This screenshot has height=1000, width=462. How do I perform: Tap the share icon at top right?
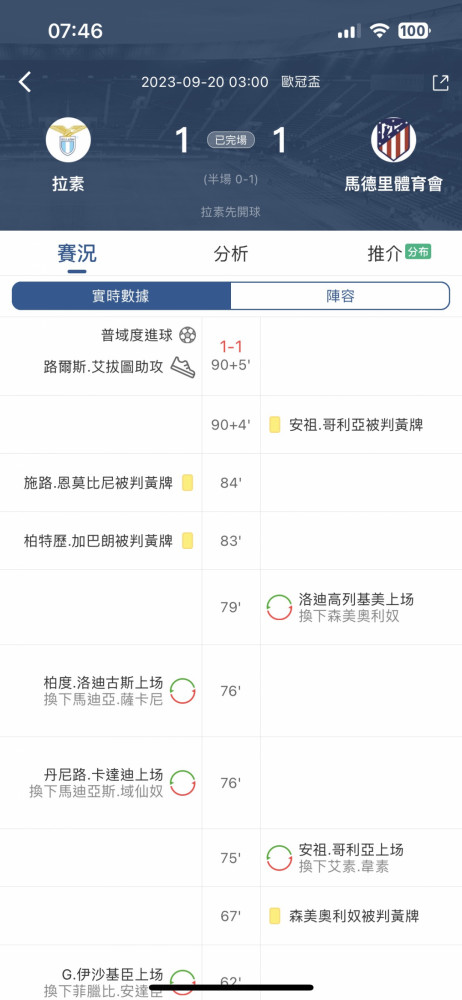[440, 82]
